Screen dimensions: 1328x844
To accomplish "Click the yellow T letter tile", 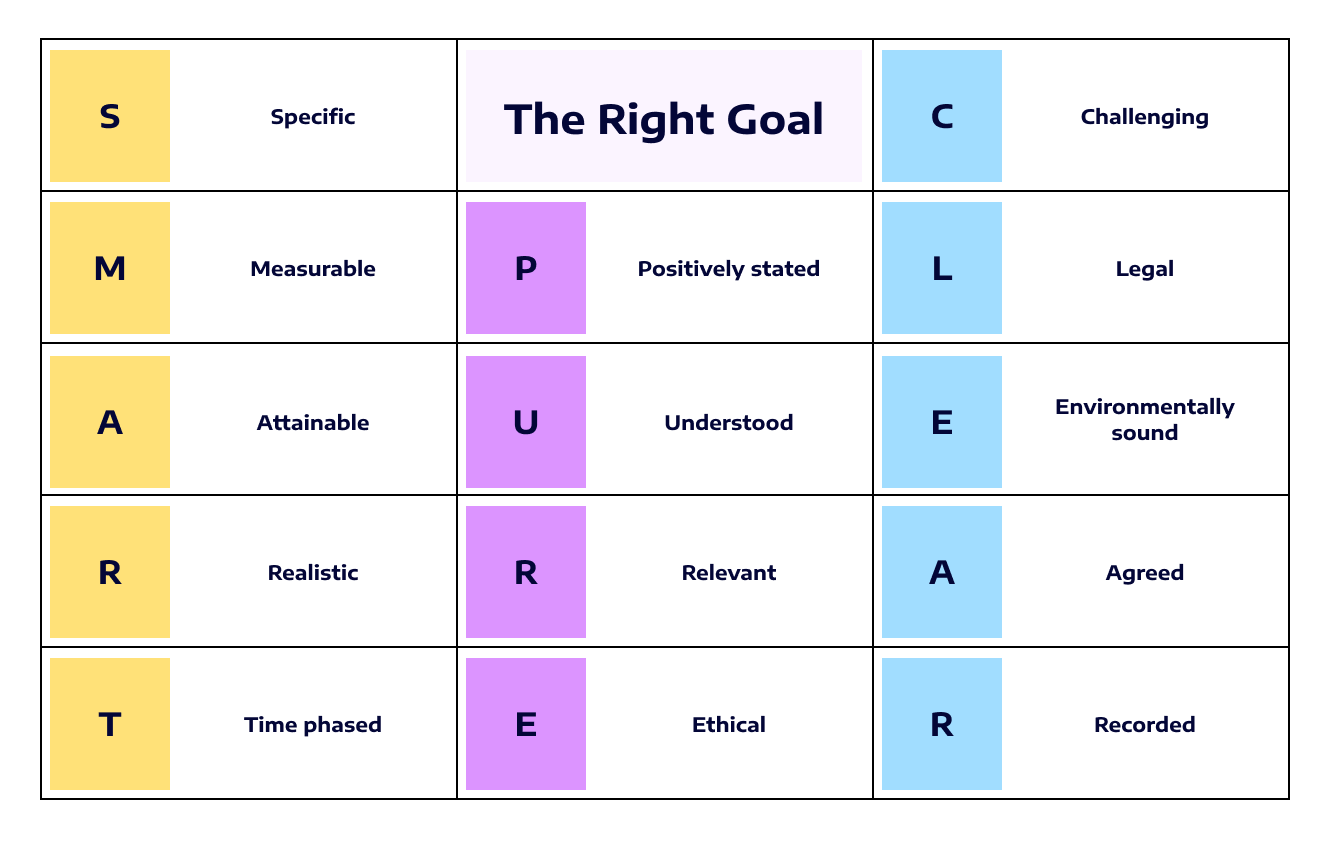I will coord(110,724).
